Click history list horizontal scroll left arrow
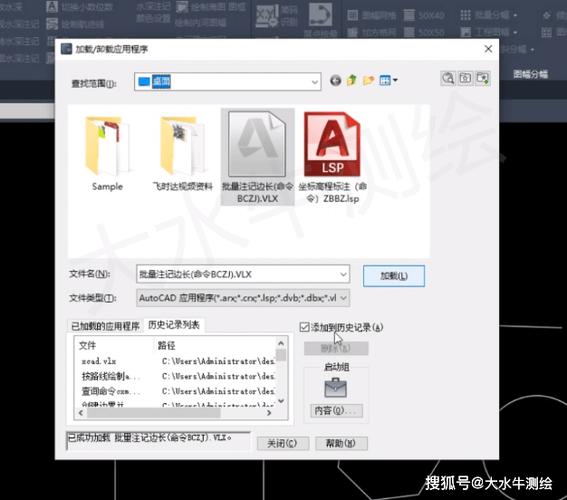The height and width of the screenshot is (500, 567). point(81,413)
